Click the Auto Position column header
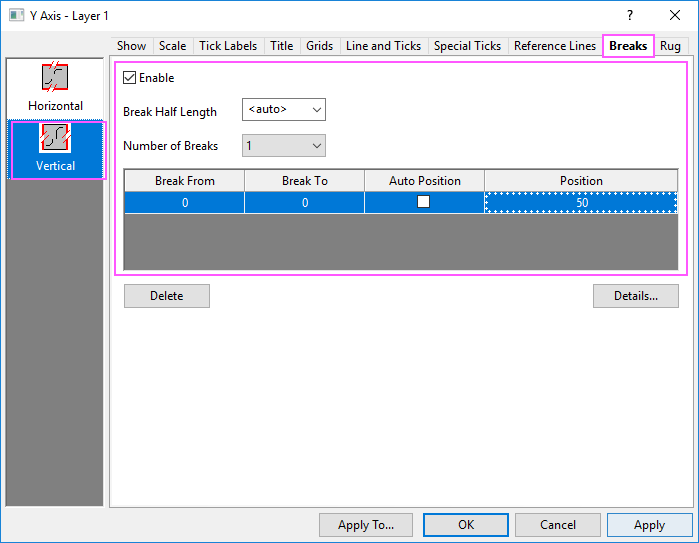 424,181
